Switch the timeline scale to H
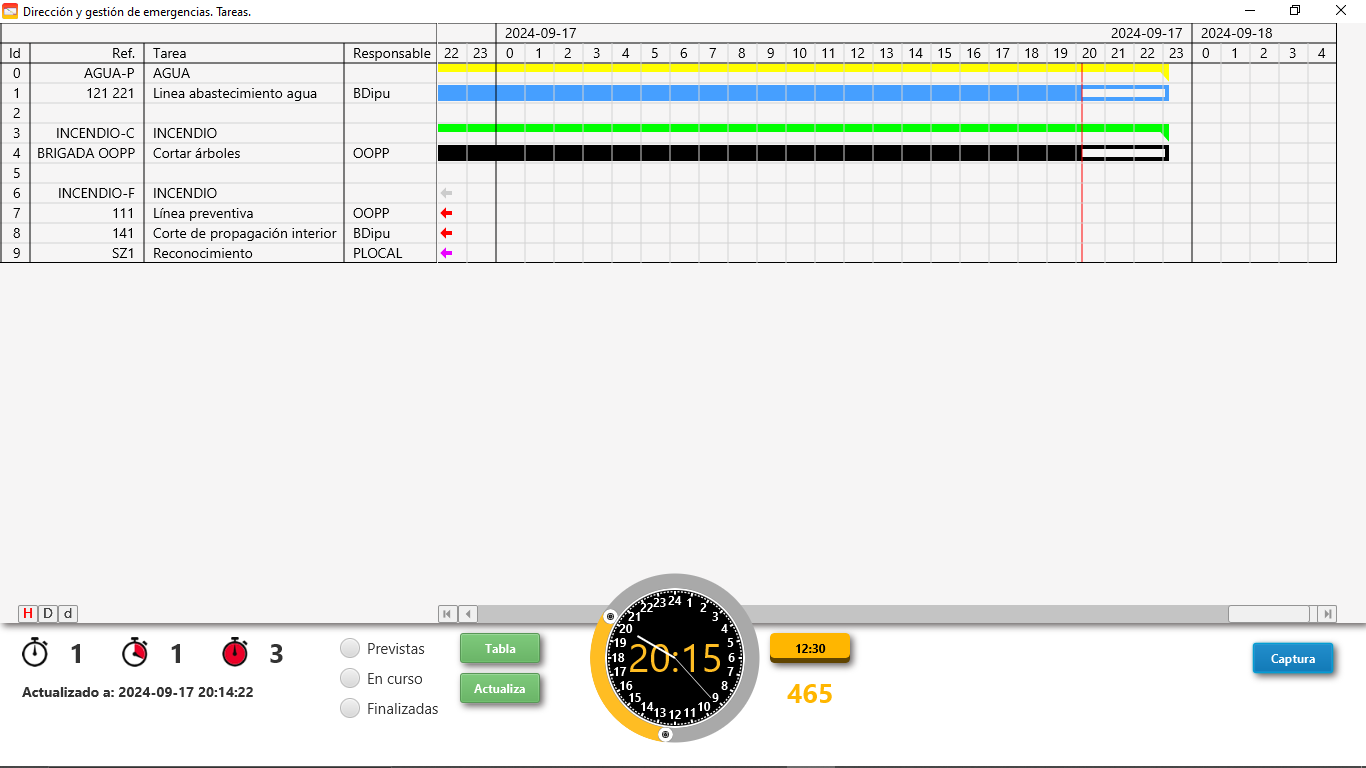 click(28, 614)
